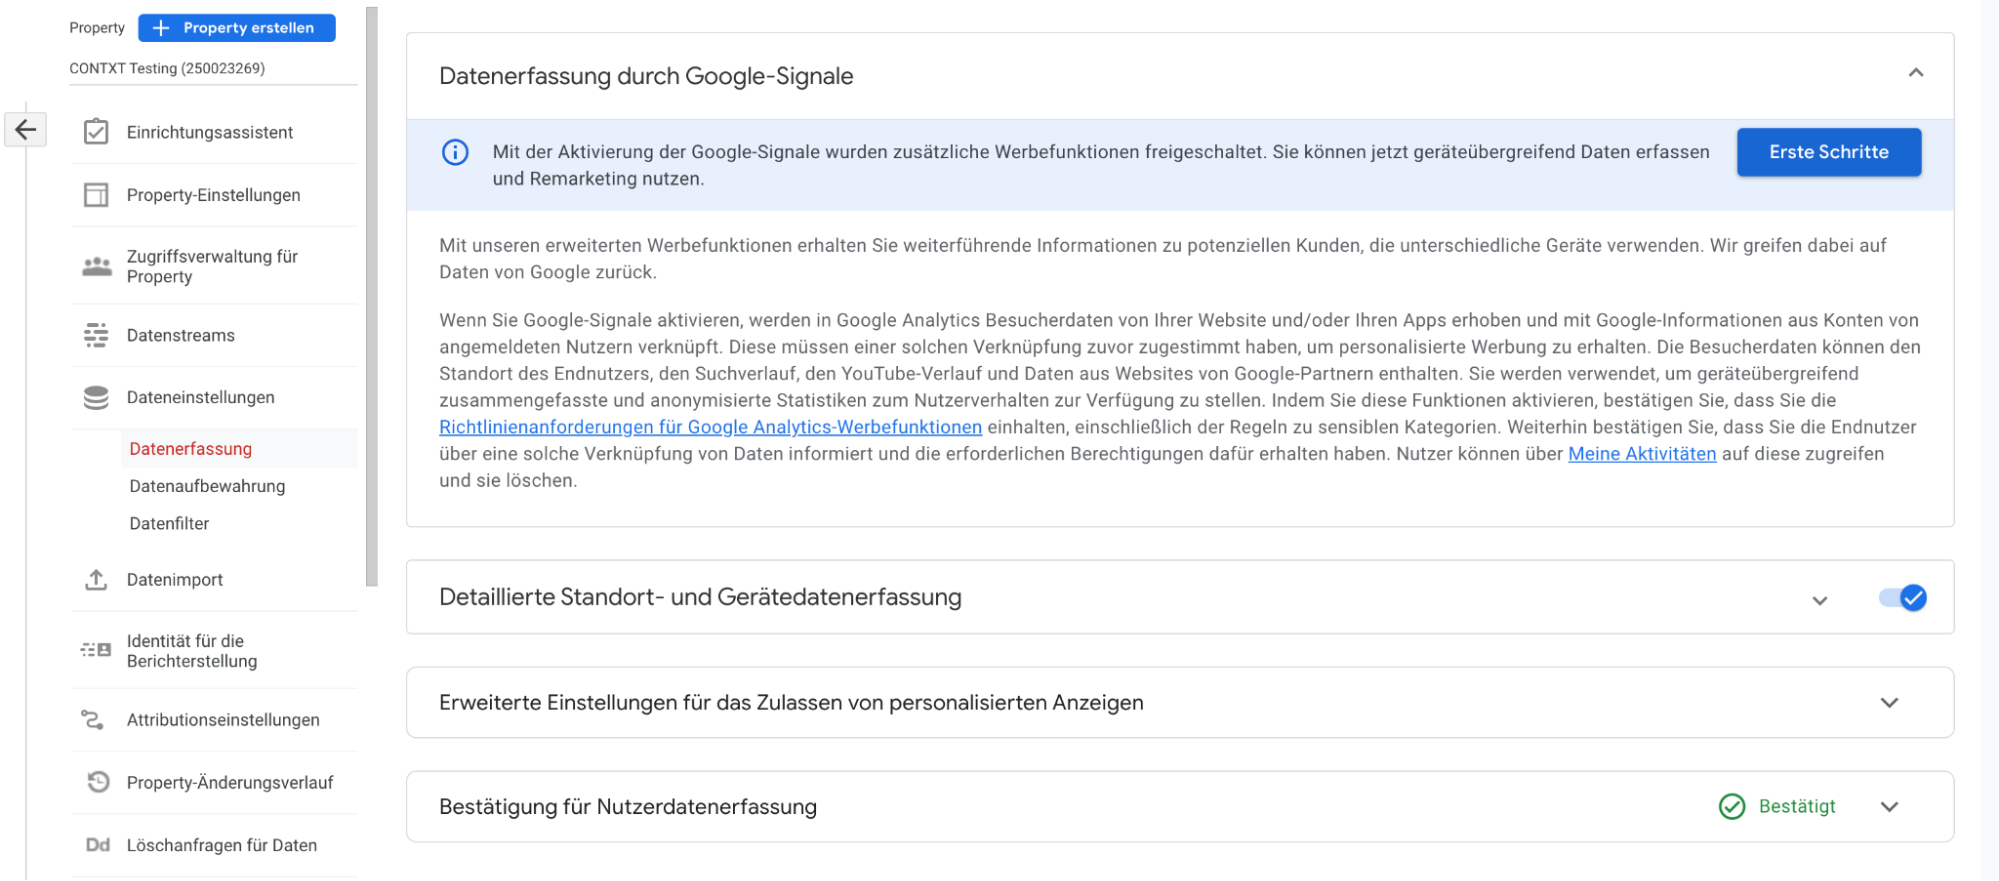Click the Datenimport upload icon
The width and height of the screenshot is (1999, 881).
coord(96,579)
